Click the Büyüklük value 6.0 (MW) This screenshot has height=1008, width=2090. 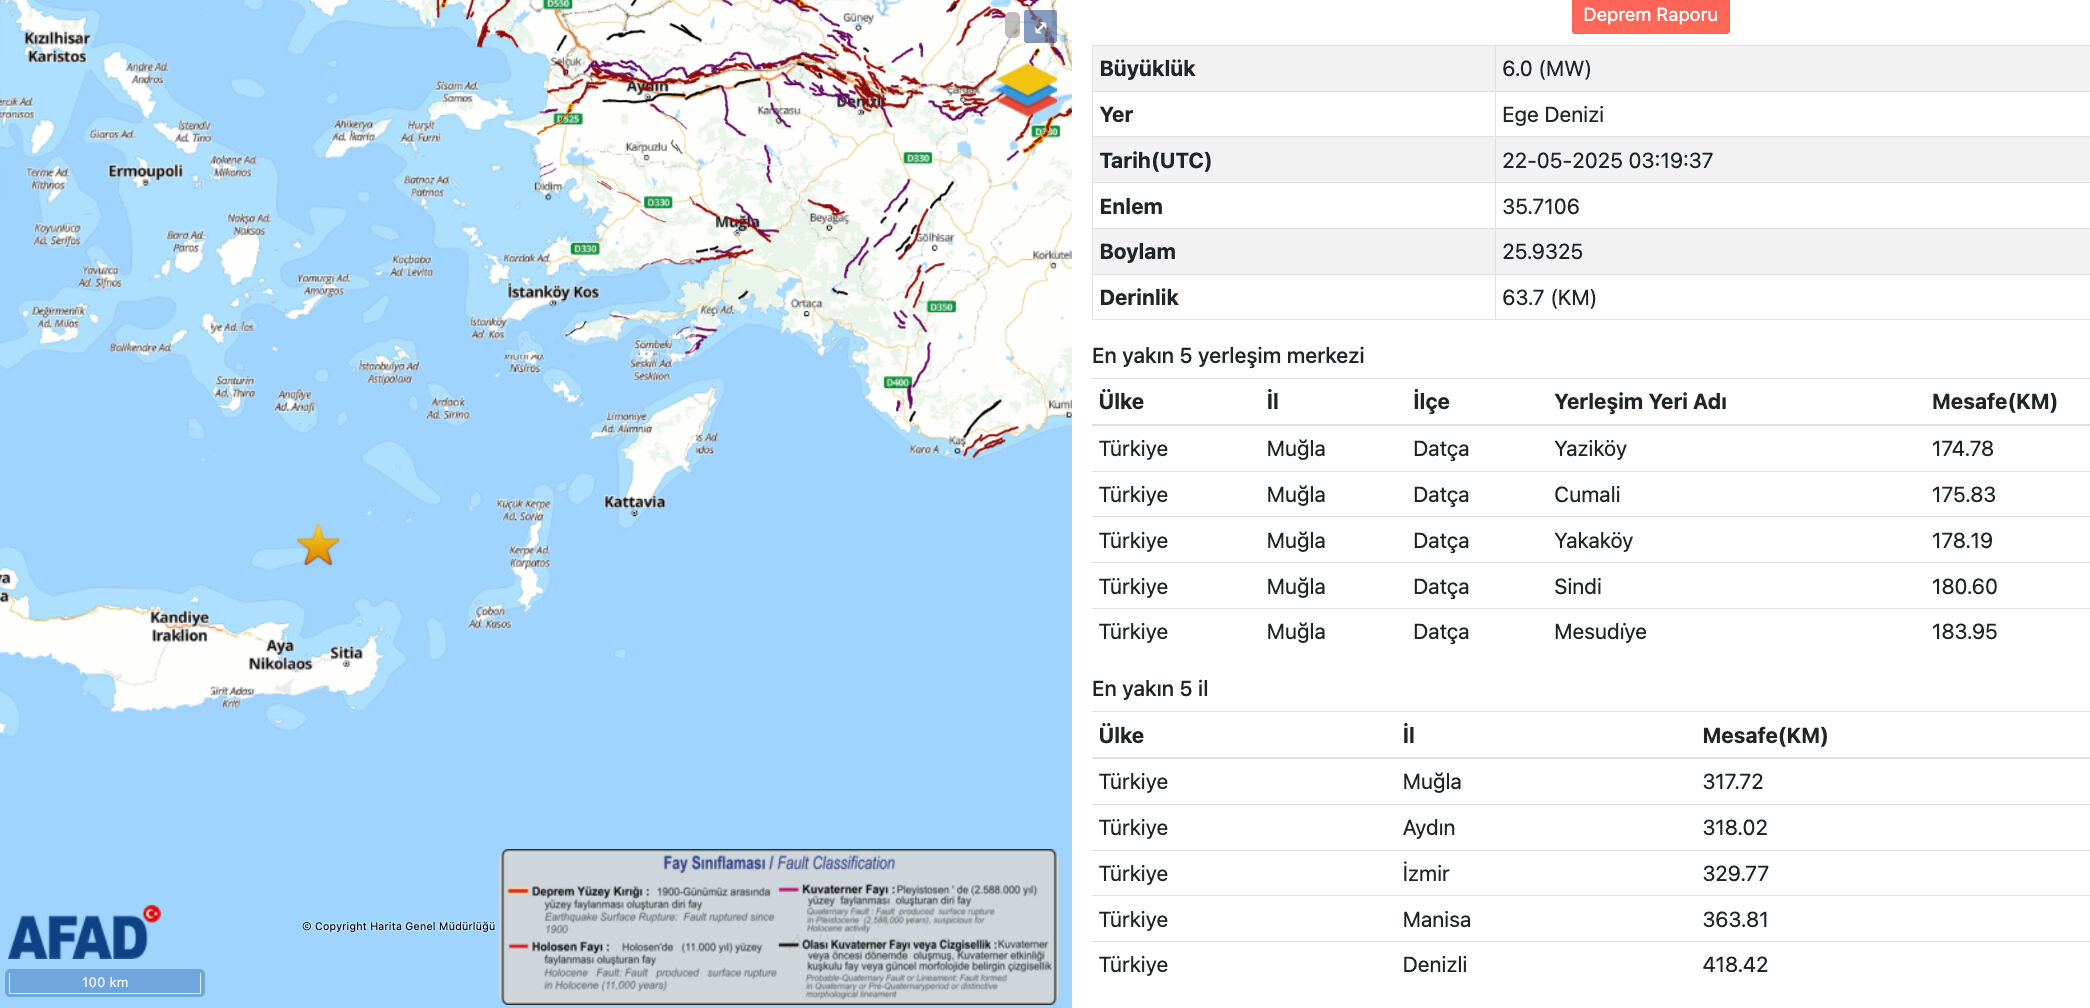1546,69
